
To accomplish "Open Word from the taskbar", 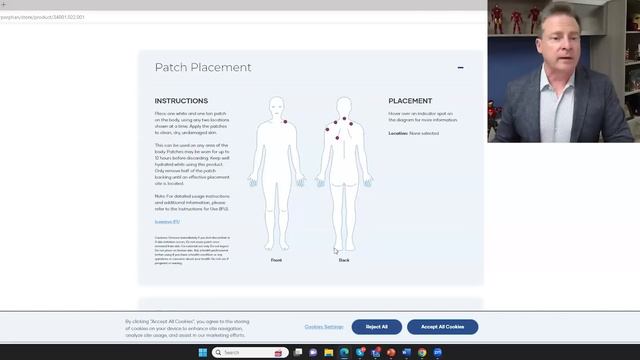I will click(x=407, y=352).
